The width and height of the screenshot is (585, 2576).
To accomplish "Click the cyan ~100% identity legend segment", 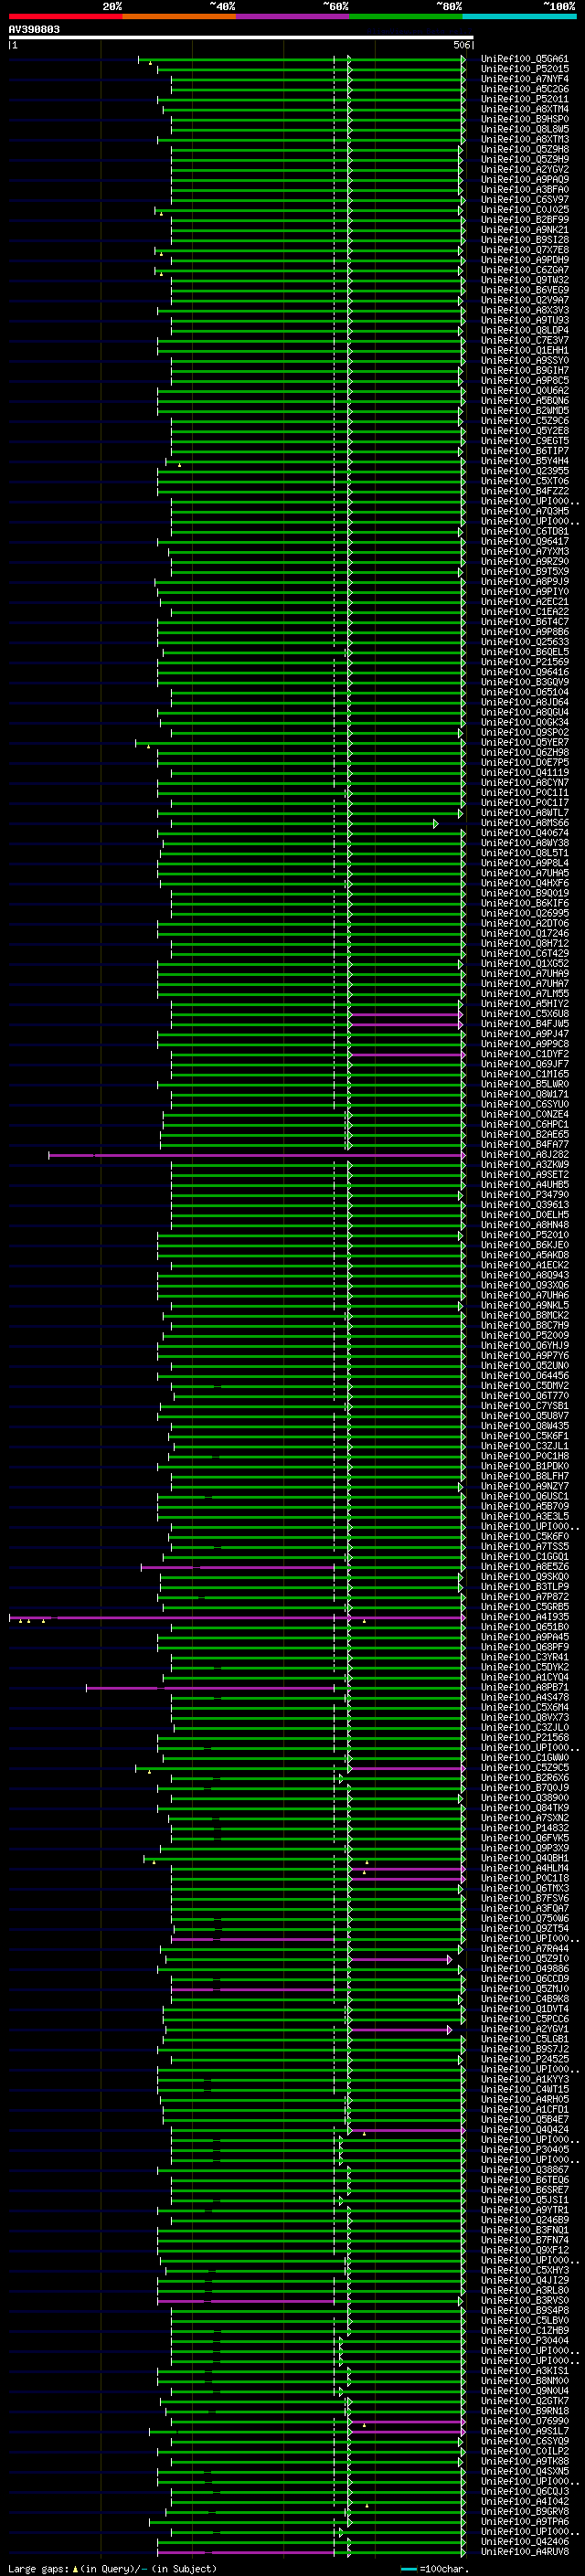I will (519, 16).
